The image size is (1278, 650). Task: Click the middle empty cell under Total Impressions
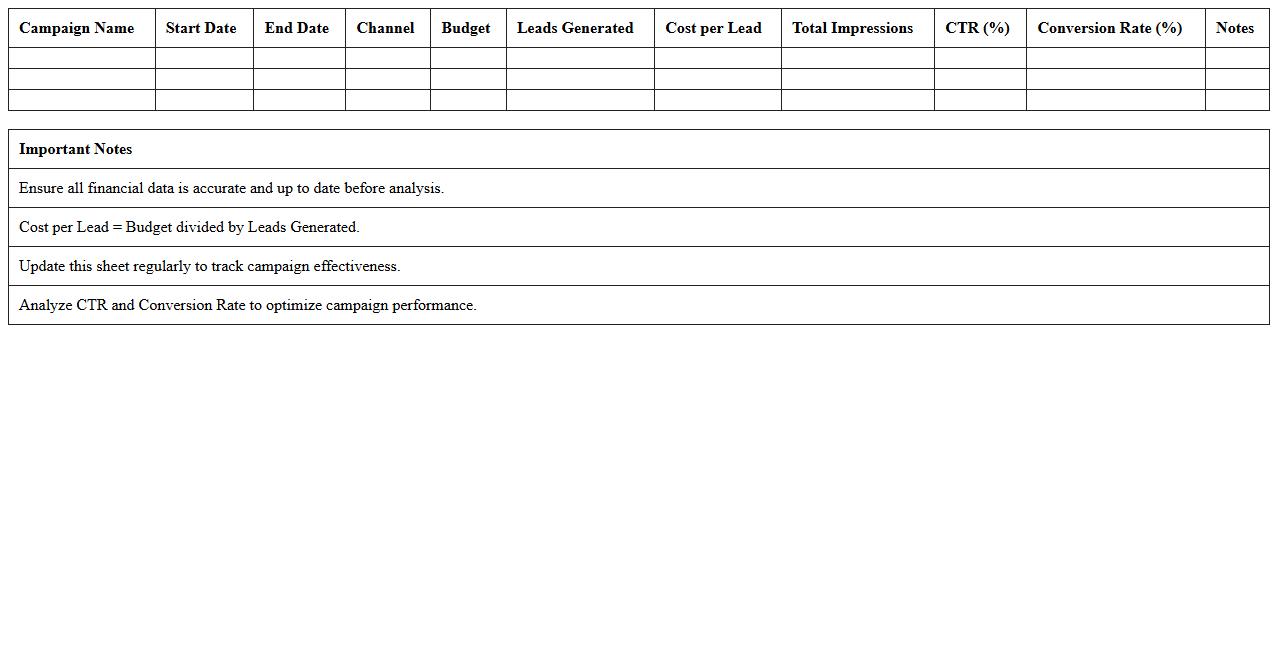click(857, 79)
